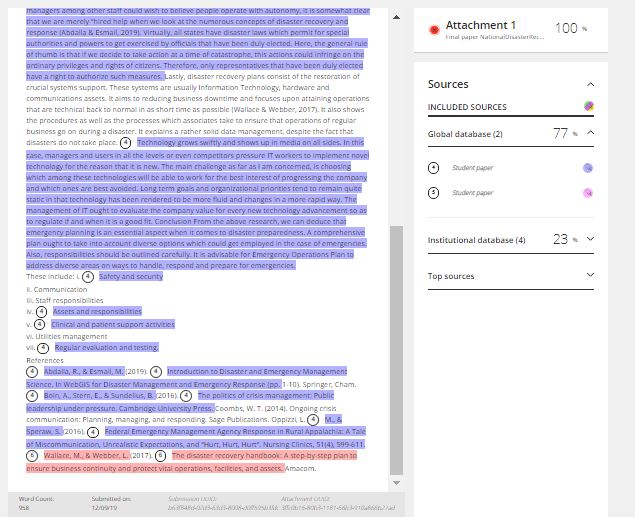Click circled number 5 in Global database list
635x517 pixels.
pyautogui.click(x=433, y=193)
